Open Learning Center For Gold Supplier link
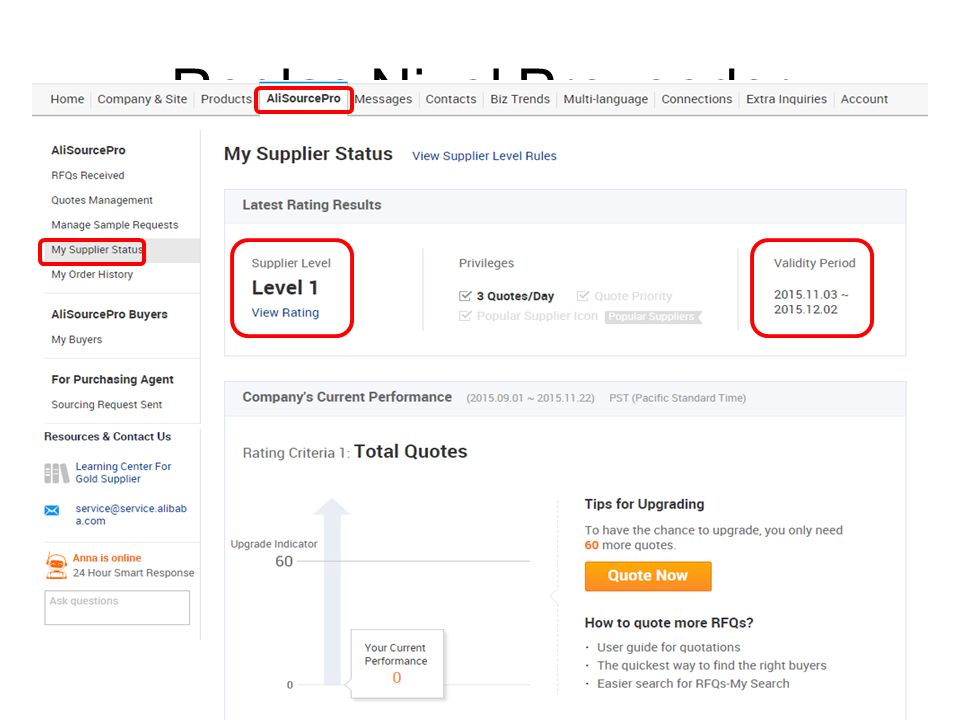 pos(123,473)
